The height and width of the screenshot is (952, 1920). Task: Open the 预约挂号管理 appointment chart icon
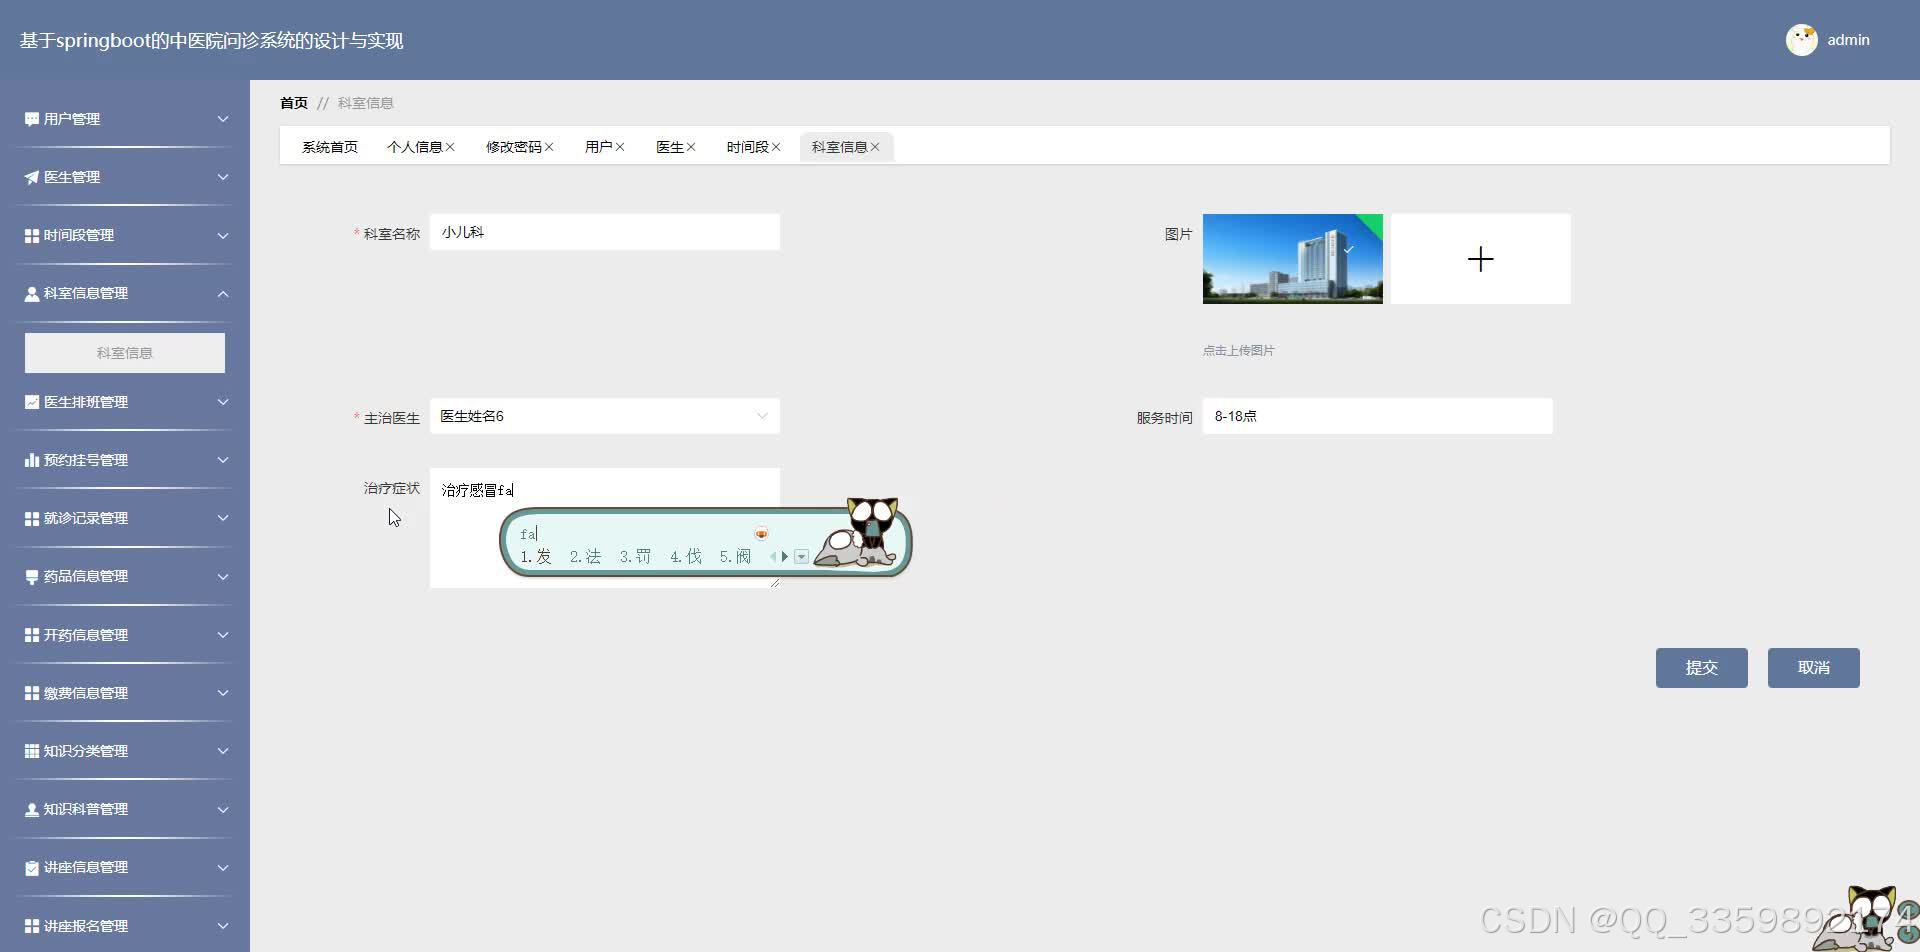[30, 459]
